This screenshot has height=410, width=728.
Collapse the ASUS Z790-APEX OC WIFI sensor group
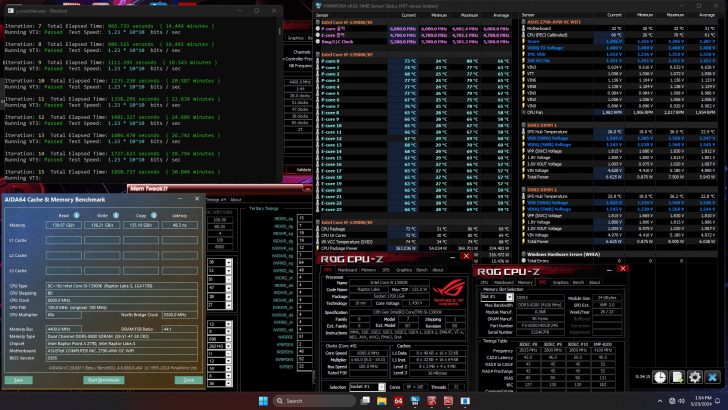click(524, 22)
